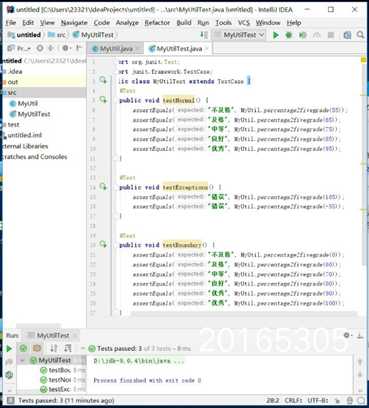Click the tool-window toggle icon in status bar corner
369x408 pixels.
10,400
